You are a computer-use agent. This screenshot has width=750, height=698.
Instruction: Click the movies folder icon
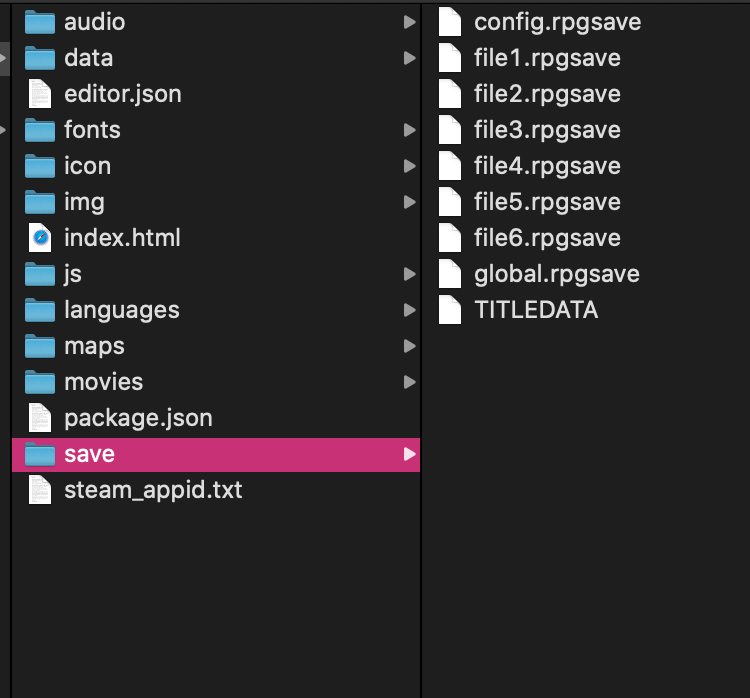click(x=40, y=382)
